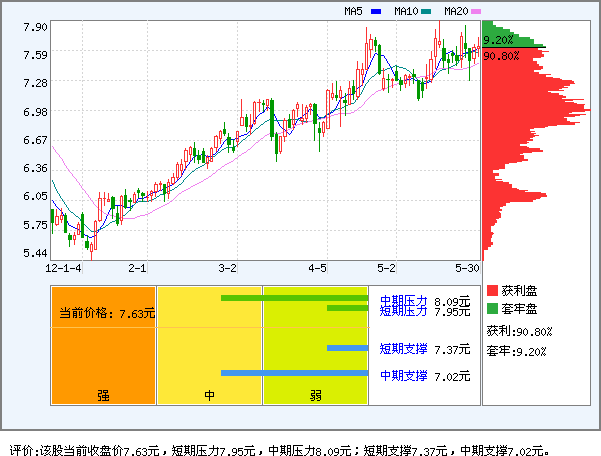Click the 3-2 date on the axis

[228, 268]
